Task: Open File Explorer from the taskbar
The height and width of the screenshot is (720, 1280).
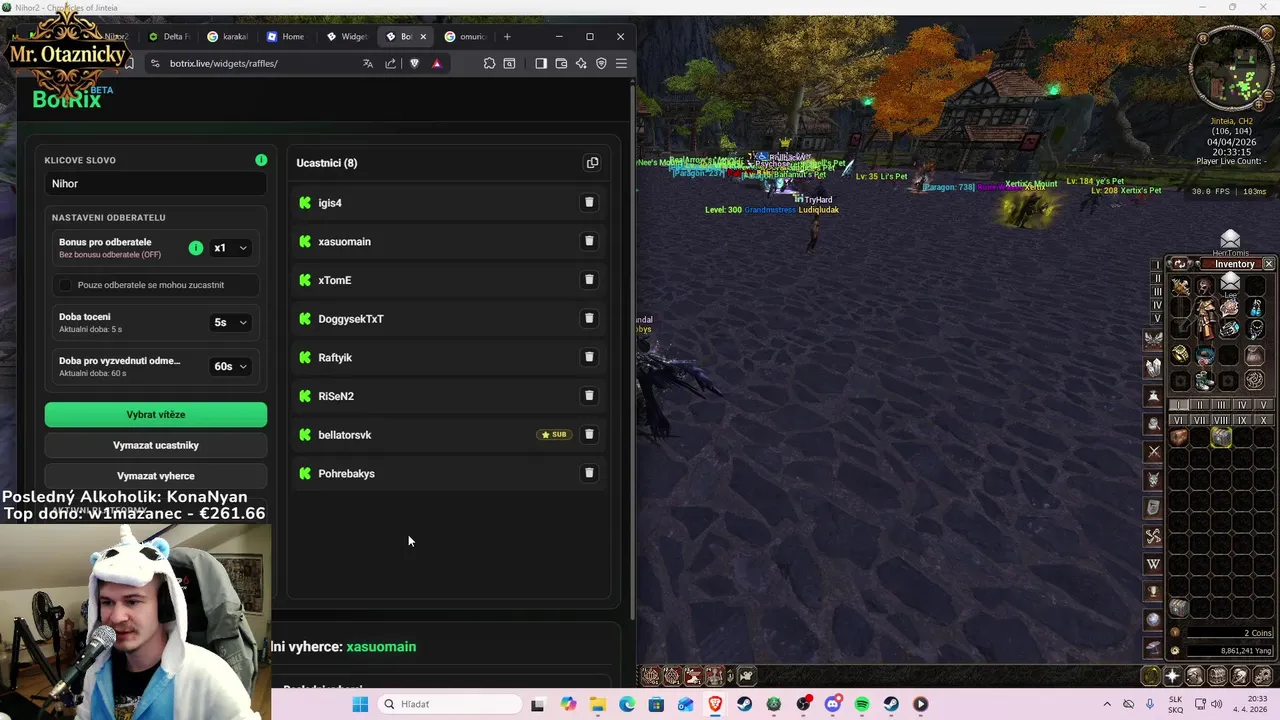Action: tap(598, 704)
